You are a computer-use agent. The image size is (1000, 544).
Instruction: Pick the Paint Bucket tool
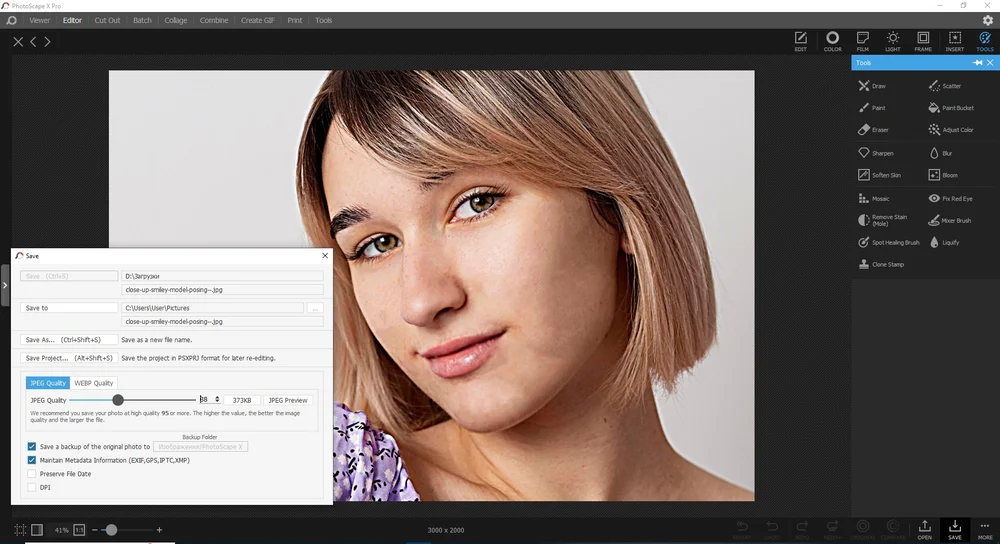[951, 108]
